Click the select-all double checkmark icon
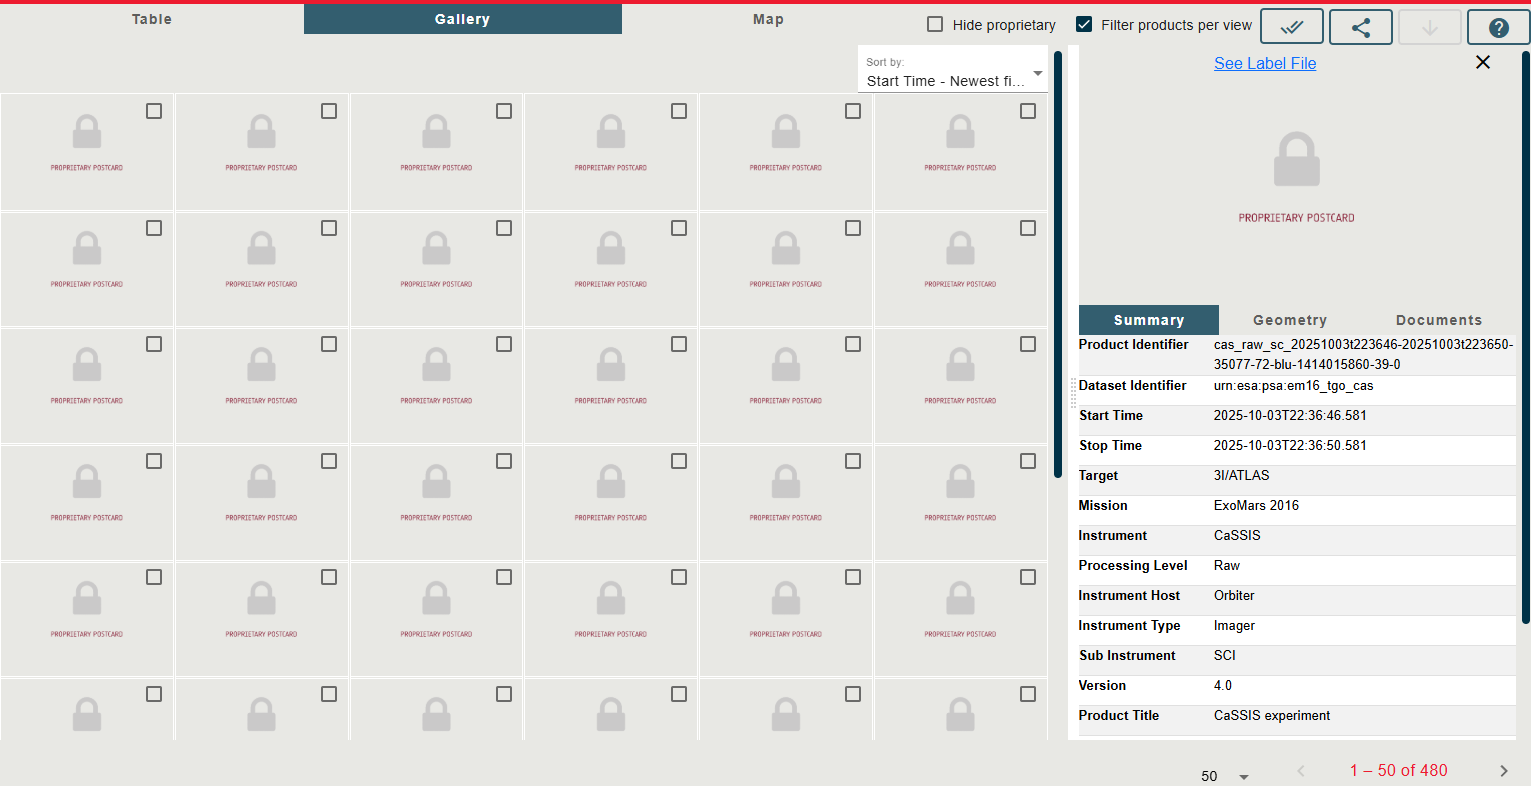This screenshot has height=786, width=1531. pos(1292,27)
